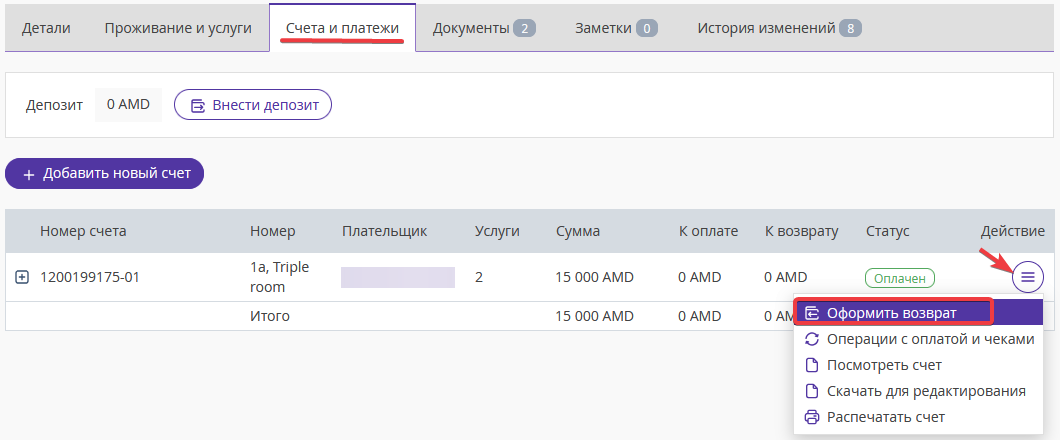Click the document icon beside Посмотреть счет
Screen dimensions: 1060x440
812,366
